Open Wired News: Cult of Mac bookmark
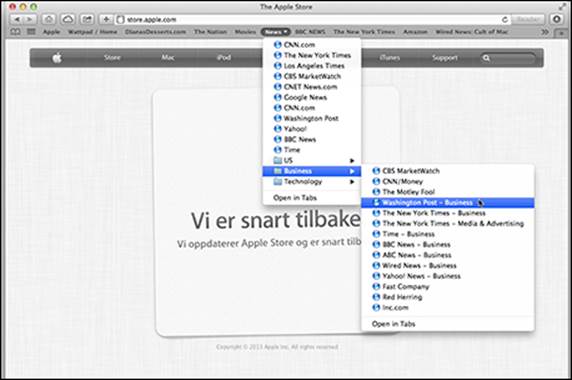 [472, 32]
